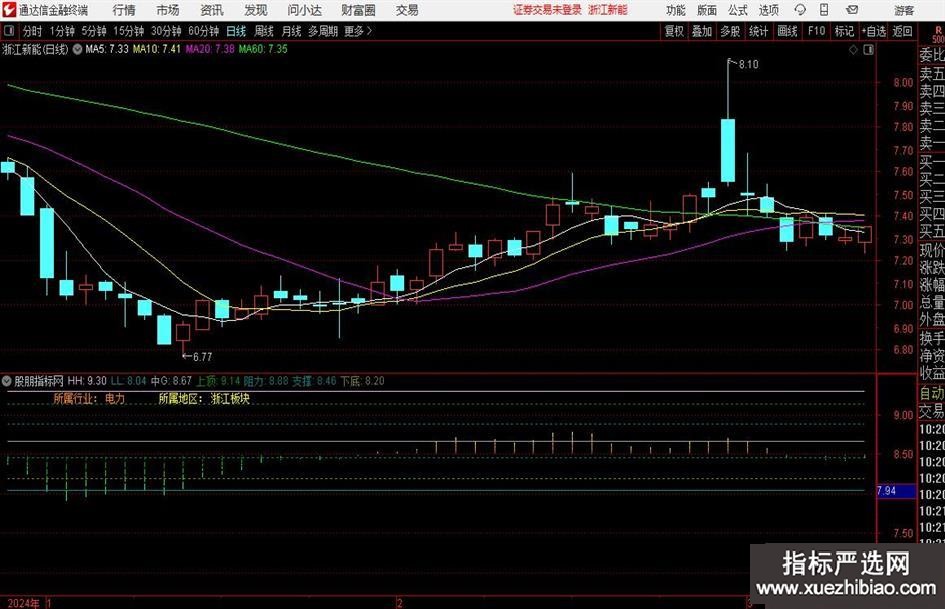
Task: Open the customer service headset icon
Action: tap(800, 10)
